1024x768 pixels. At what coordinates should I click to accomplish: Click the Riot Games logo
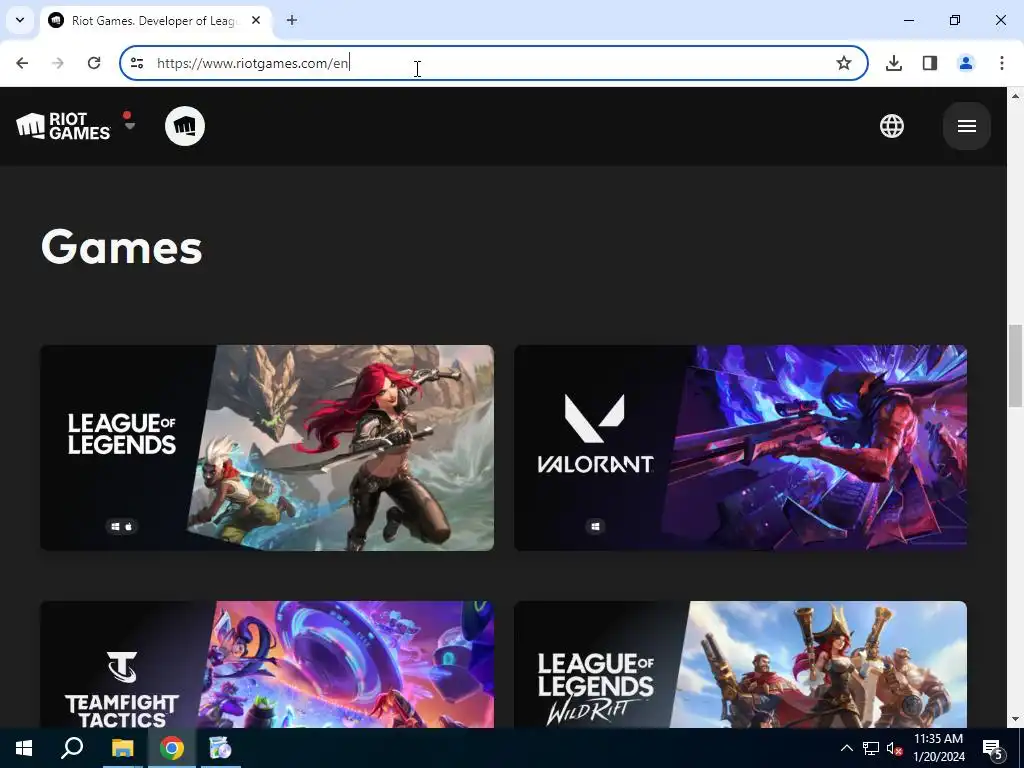[63, 126]
